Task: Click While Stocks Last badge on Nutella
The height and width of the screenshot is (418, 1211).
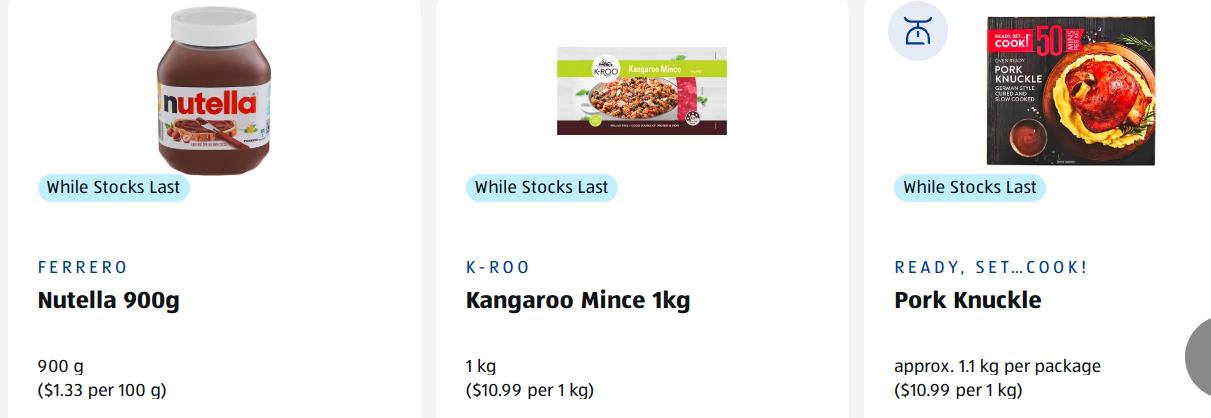Action: [113, 187]
